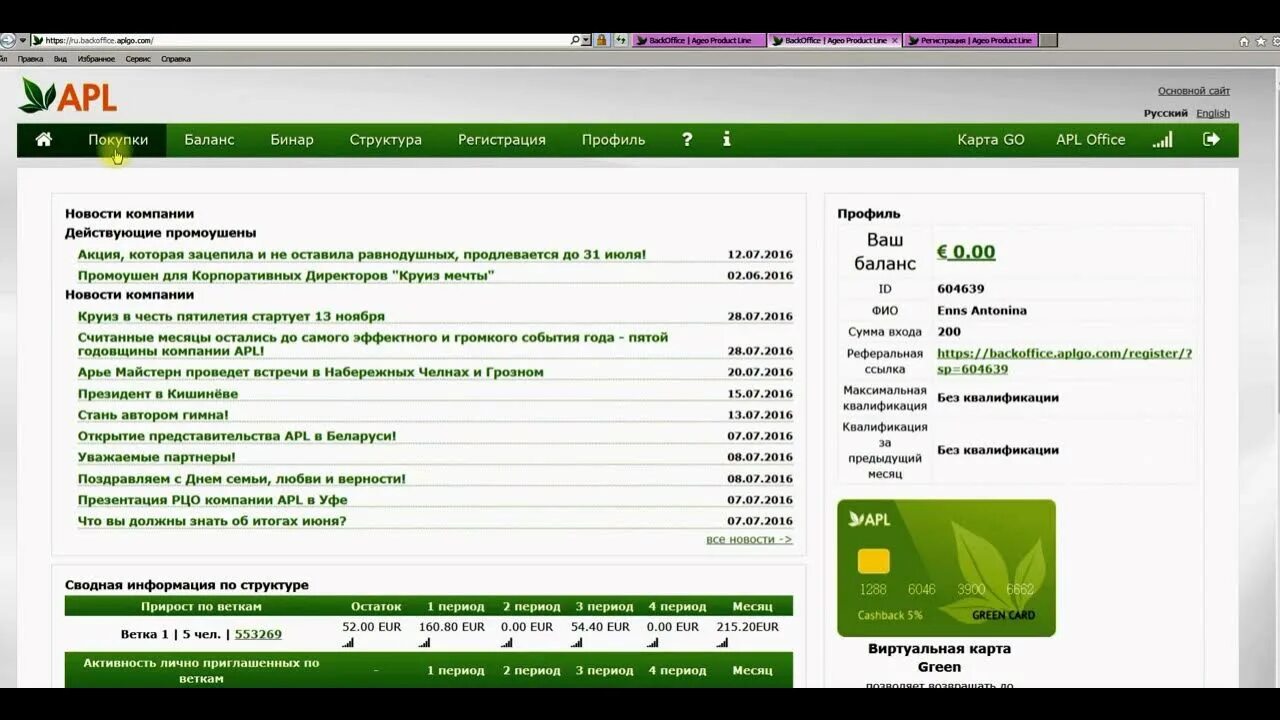Open news 'Что вы должны знать об итогах июня?'
Viewport: 1280px width, 720px height.
click(x=212, y=521)
